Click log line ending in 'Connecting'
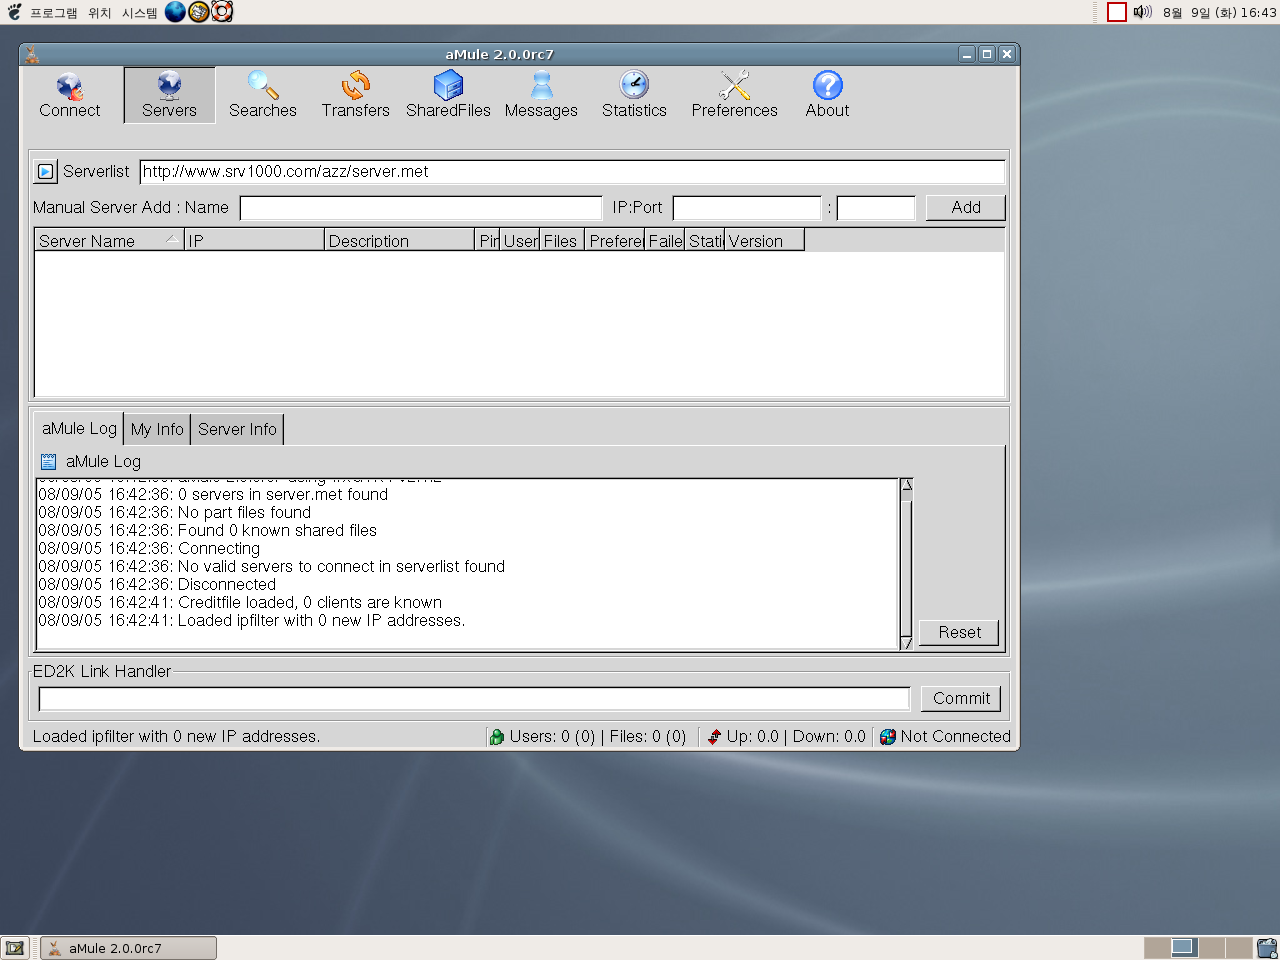 pyautogui.click(x=149, y=548)
